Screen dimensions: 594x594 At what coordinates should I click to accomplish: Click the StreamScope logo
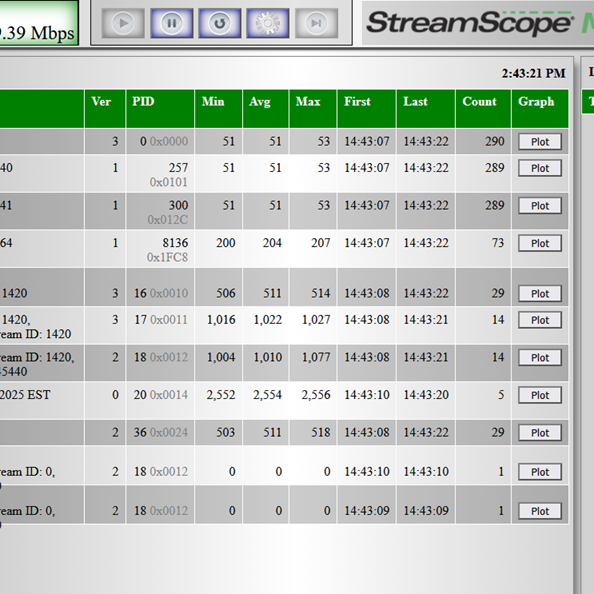coord(469,23)
